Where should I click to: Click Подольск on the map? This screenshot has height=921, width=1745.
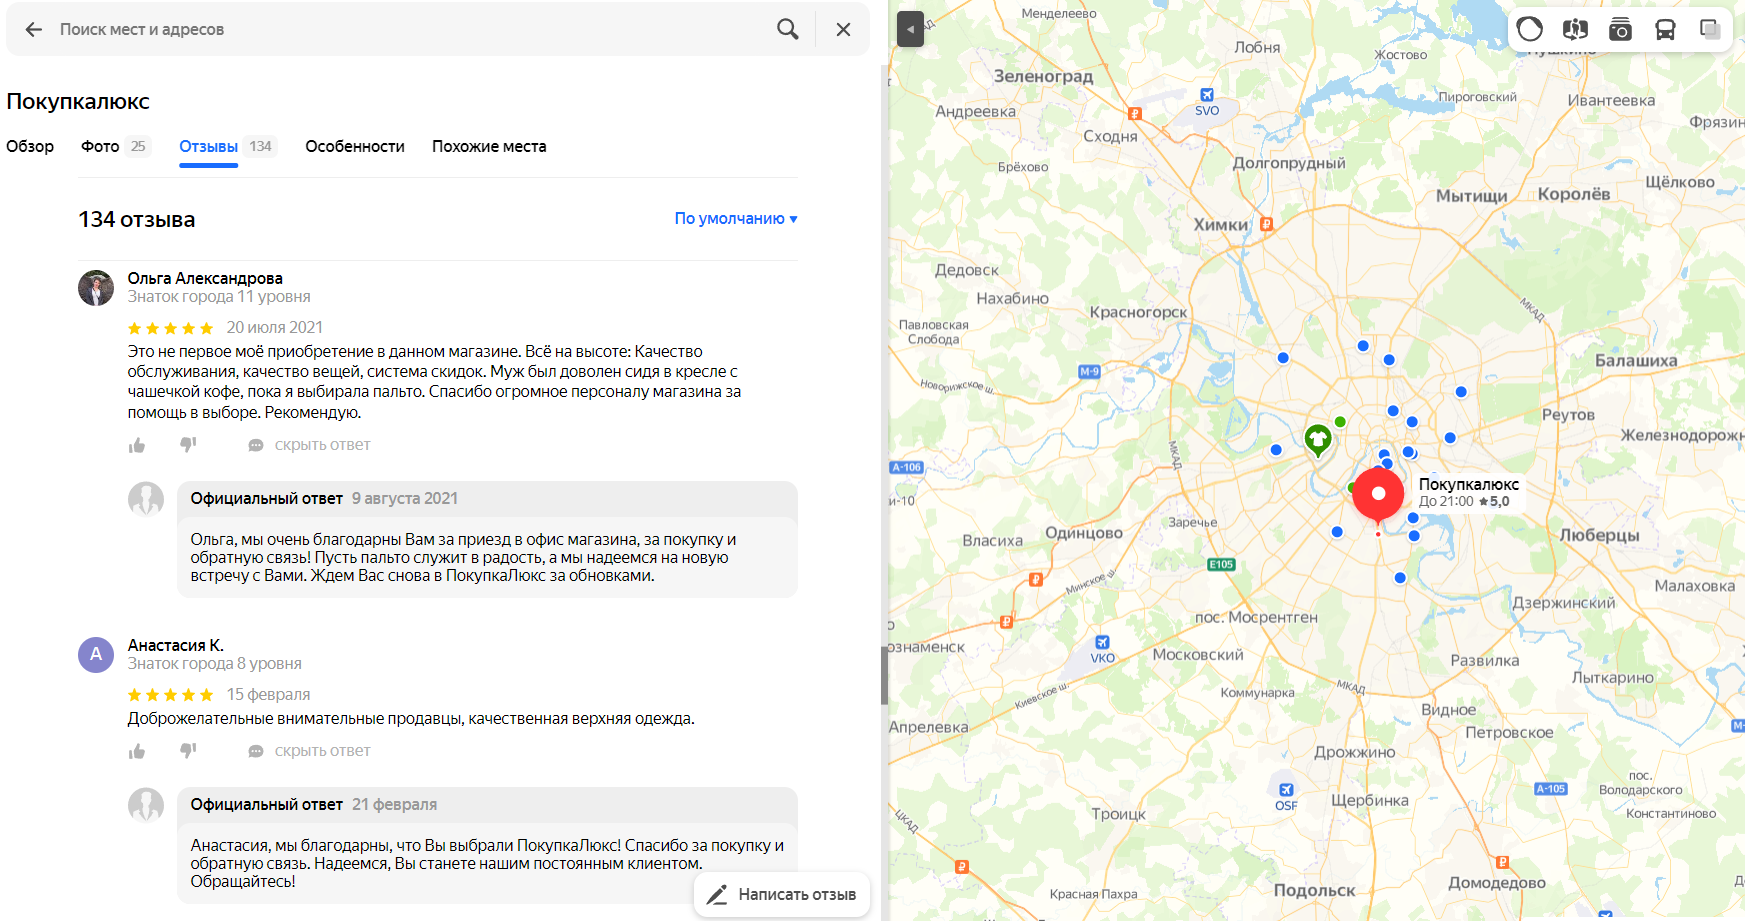pyautogui.click(x=1314, y=891)
